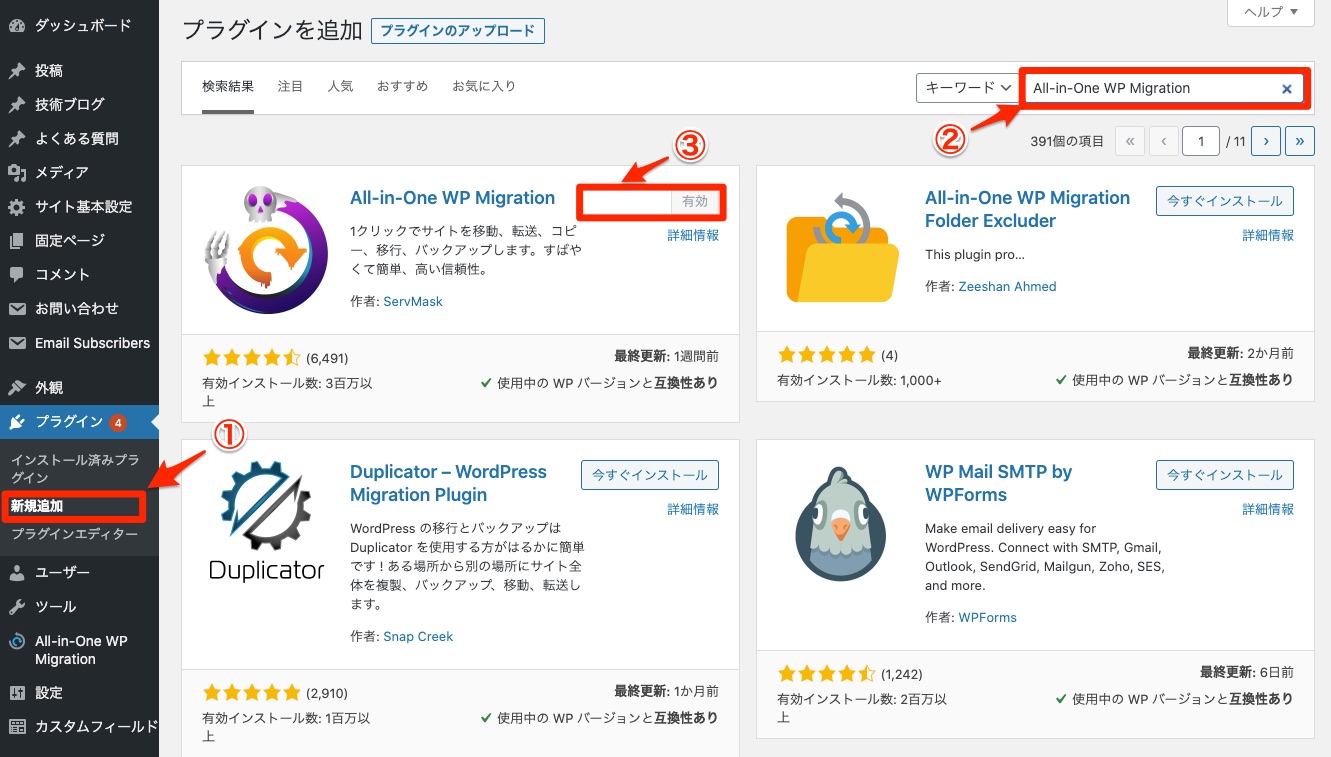Open 詳細情報 for Duplicator
Screen dimensions: 1331x757
[693, 510]
